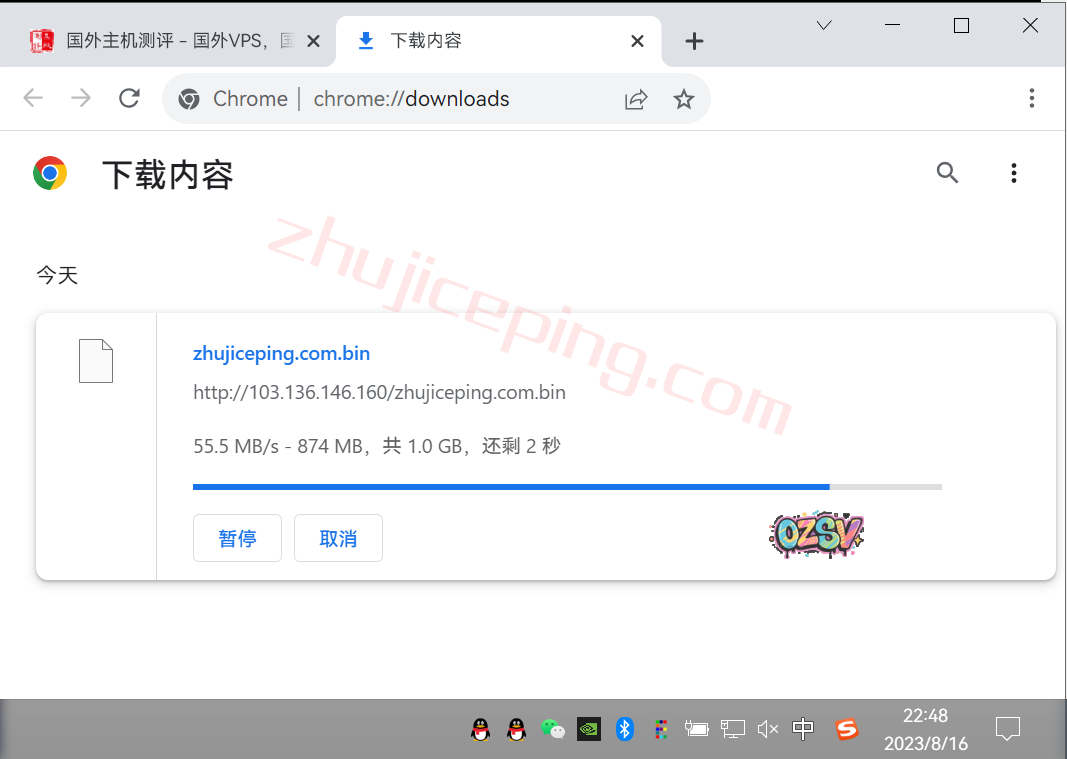The width and height of the screenshot is (1067, 759).
Task: Reload the page with the refresh icon
Action: click(x=129, y=98)
